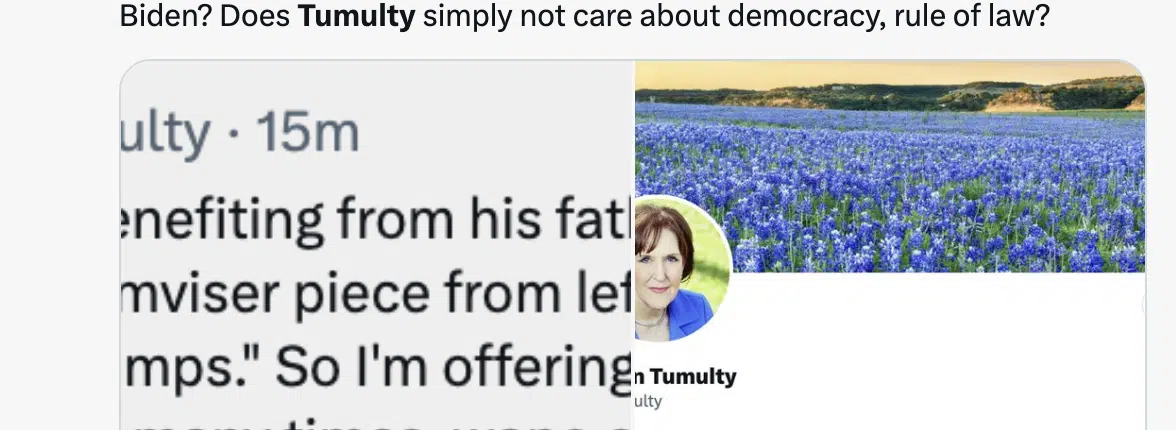Click the green hills on the banner horizon
This screenshot has width=1176, height=430.
click(890, 96)
